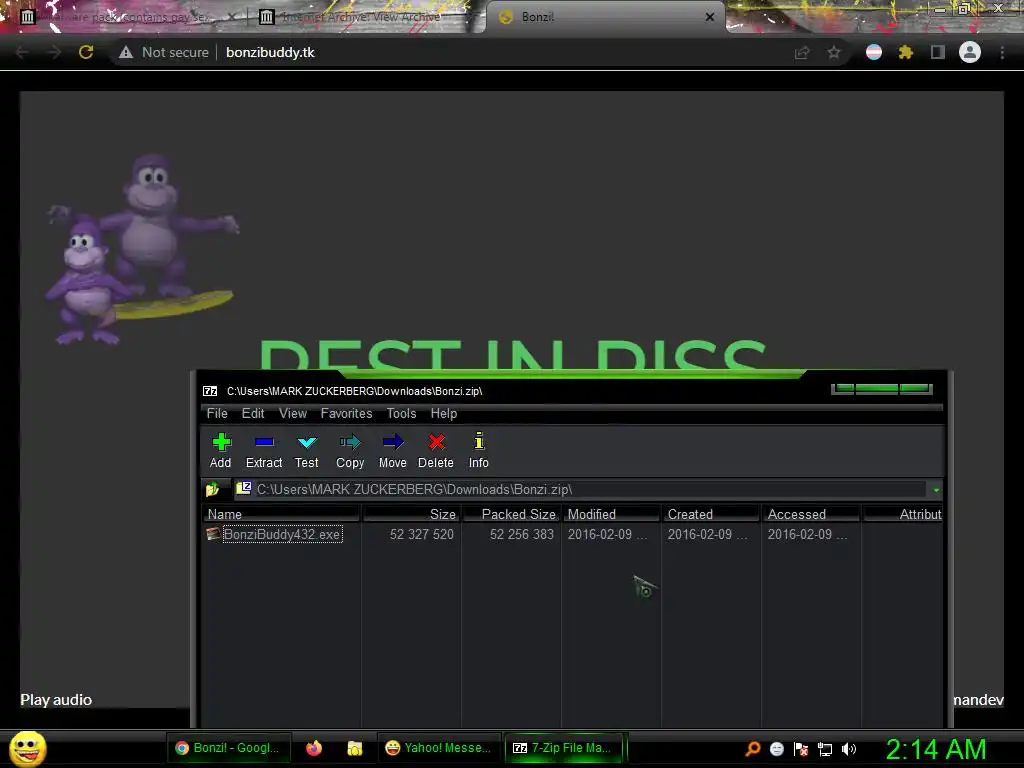Expand the 7-Zip address path dropdown
This screenshot has height=768, width=1024.
(x=936, y=490)
